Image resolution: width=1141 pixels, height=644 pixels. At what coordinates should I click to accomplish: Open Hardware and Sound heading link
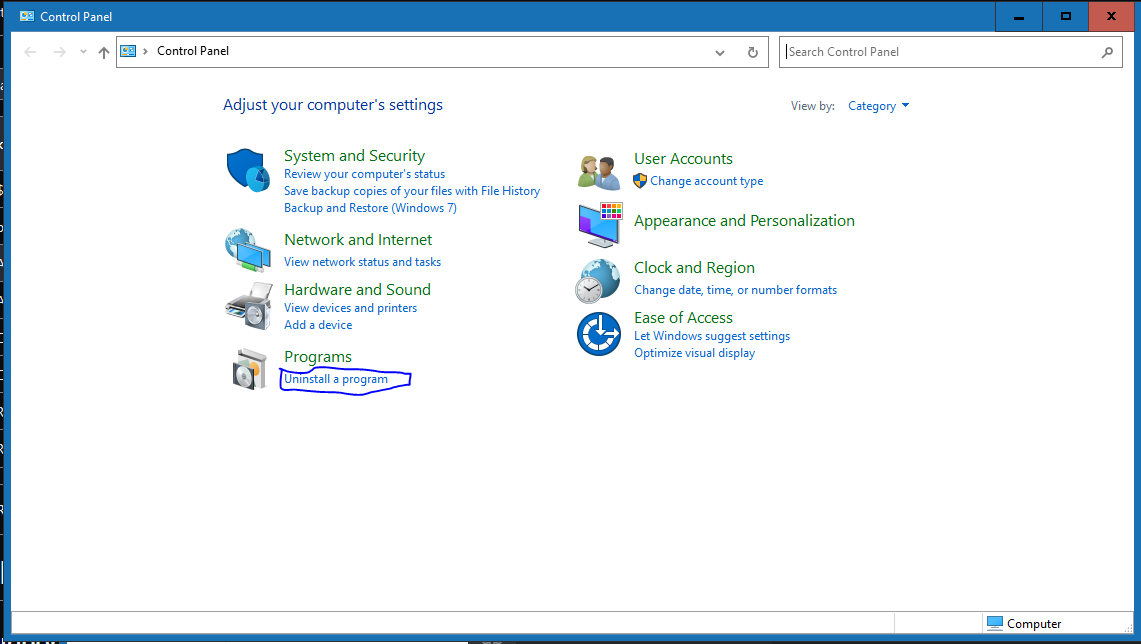(x=357, y=290)
